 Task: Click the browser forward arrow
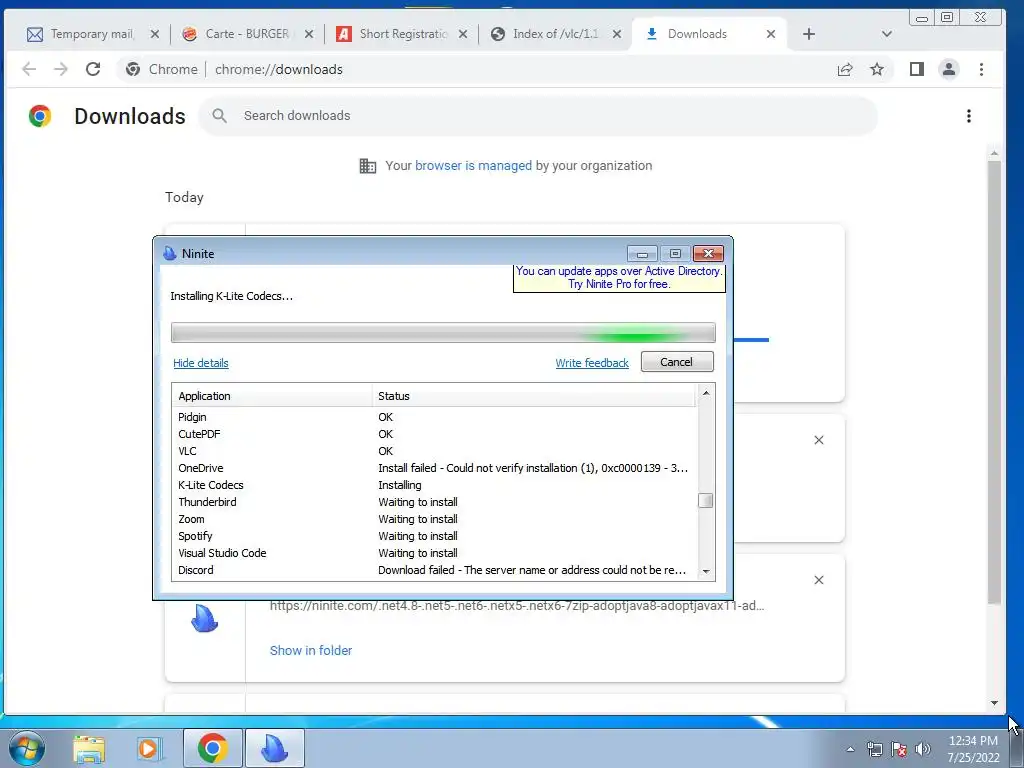pos(61,69)
